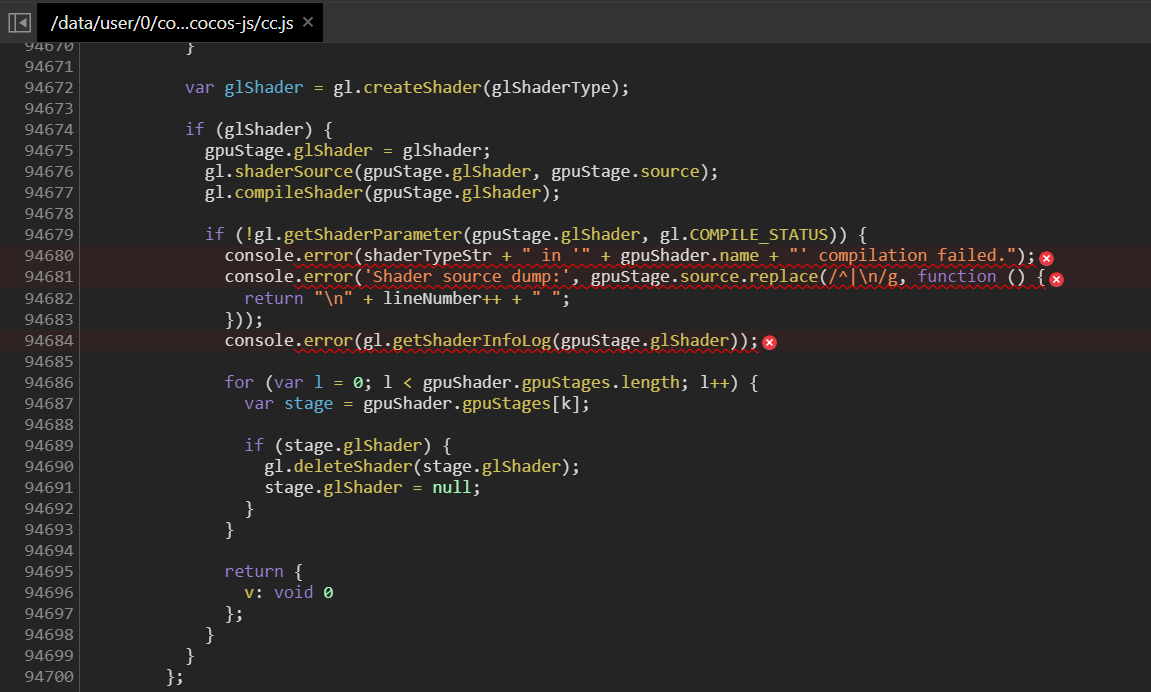Click 'if (glShader)' on line 94674
1151x692 pixels.
point(249,130)
